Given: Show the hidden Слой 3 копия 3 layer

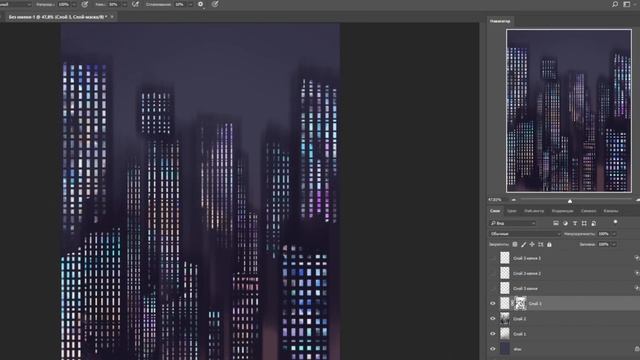Looking at the screenshot, I should click(493, 258).
